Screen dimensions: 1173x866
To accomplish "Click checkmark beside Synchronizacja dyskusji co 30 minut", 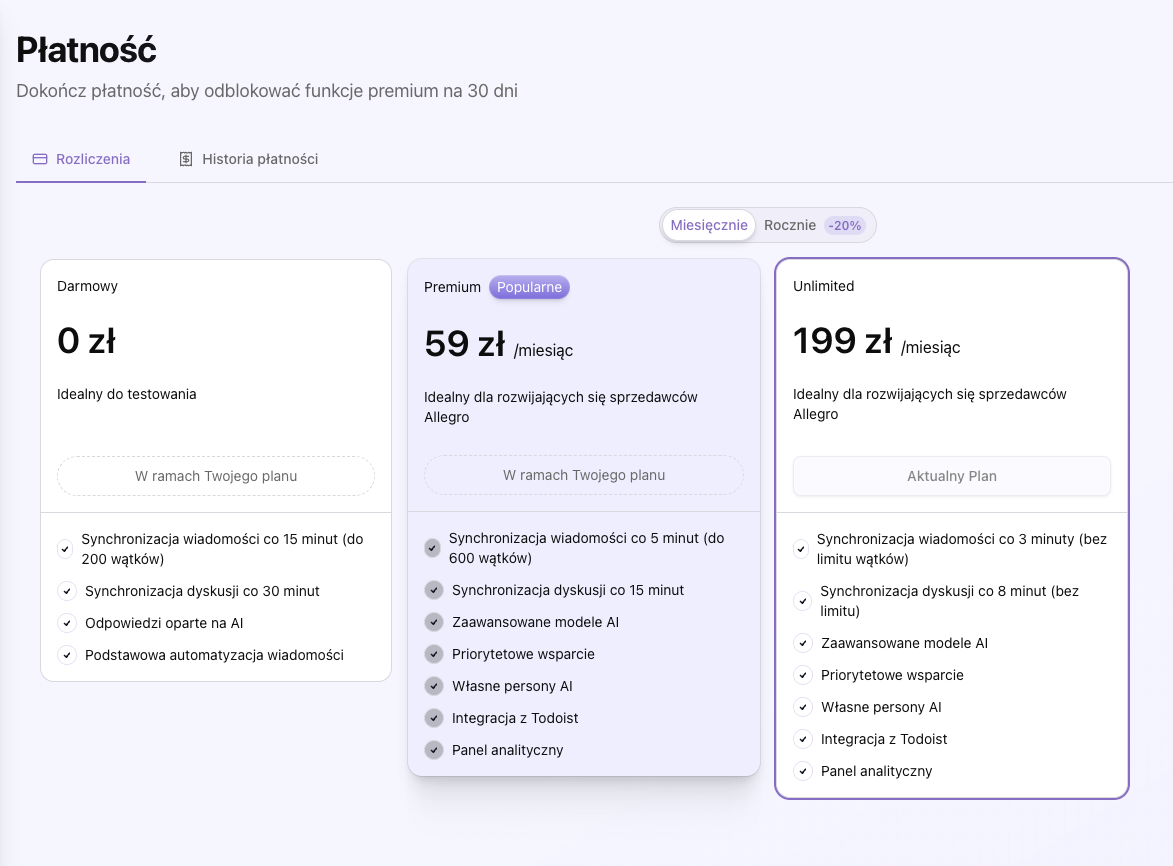I will [x=66, y=591].
